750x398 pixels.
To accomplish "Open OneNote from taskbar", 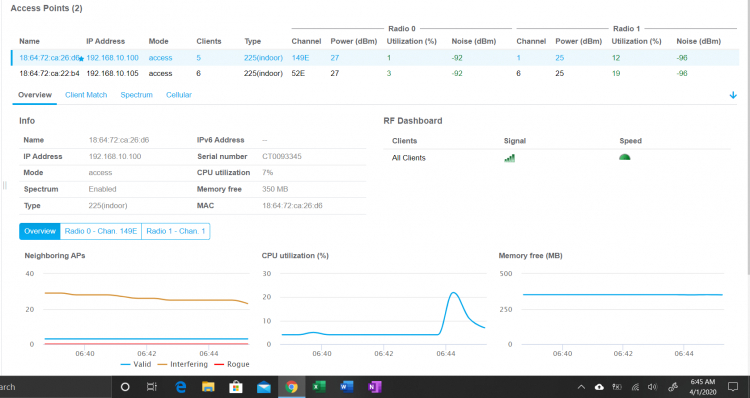I will [x=375, y=387].
